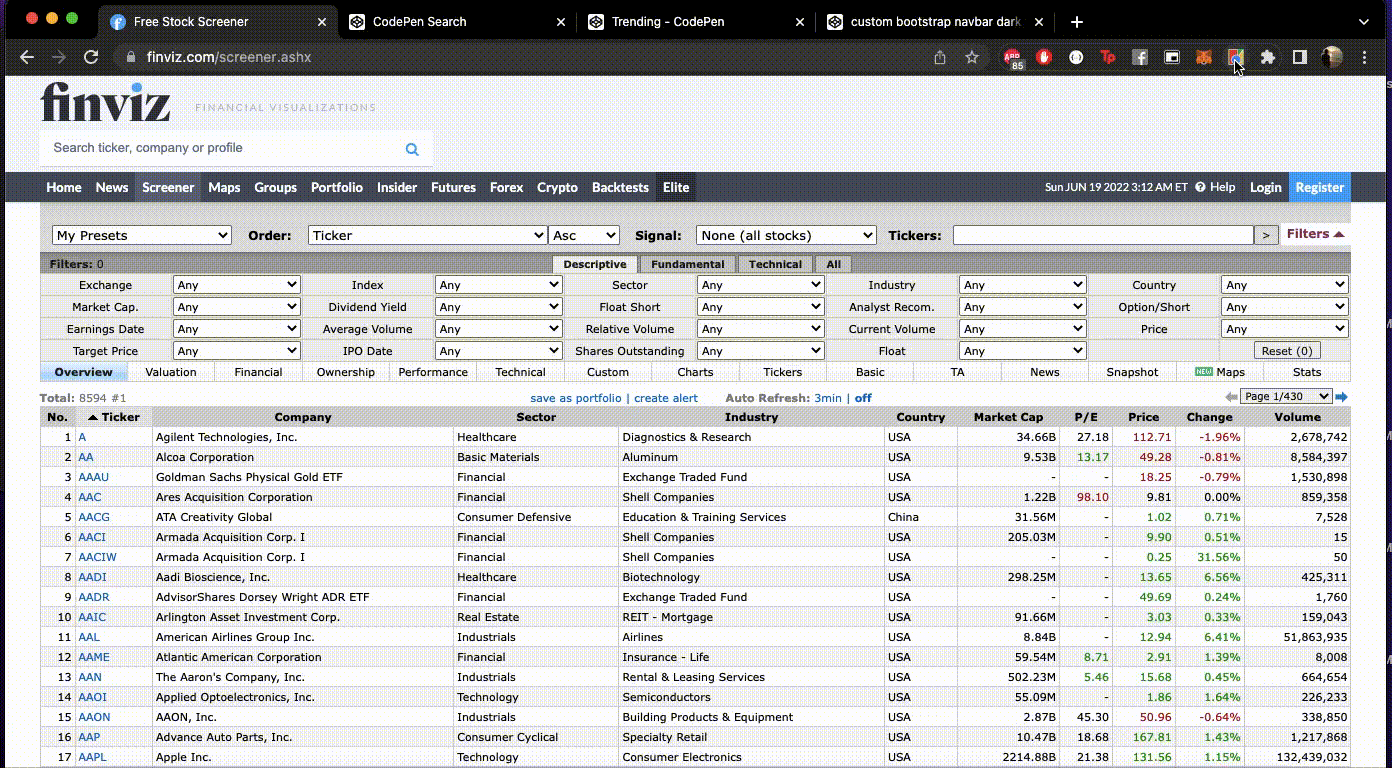Open a new tab with the plus icon
The width and height of the screenshot is (1392, 768).
click(x=1076, y=21)
